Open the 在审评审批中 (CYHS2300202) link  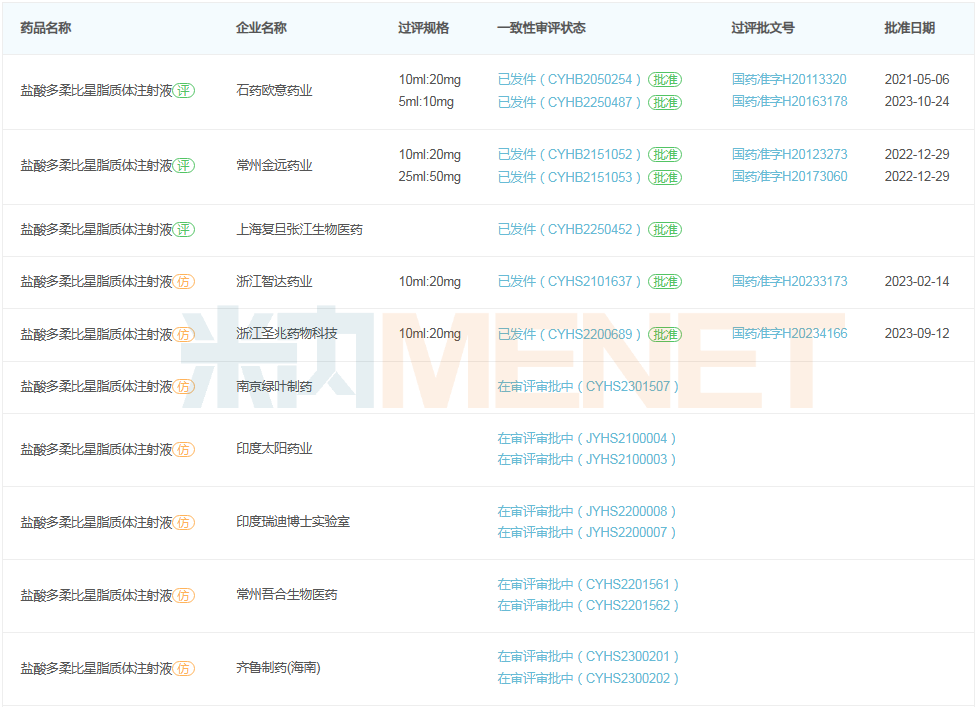(588, 678)
